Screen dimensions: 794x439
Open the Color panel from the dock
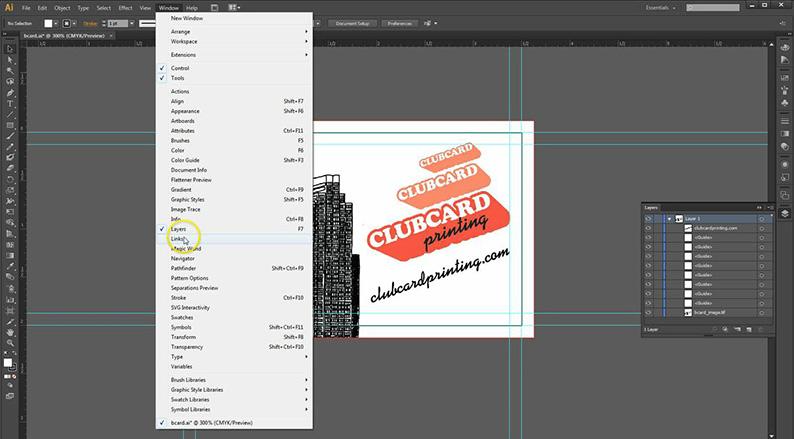click(784, 47)
